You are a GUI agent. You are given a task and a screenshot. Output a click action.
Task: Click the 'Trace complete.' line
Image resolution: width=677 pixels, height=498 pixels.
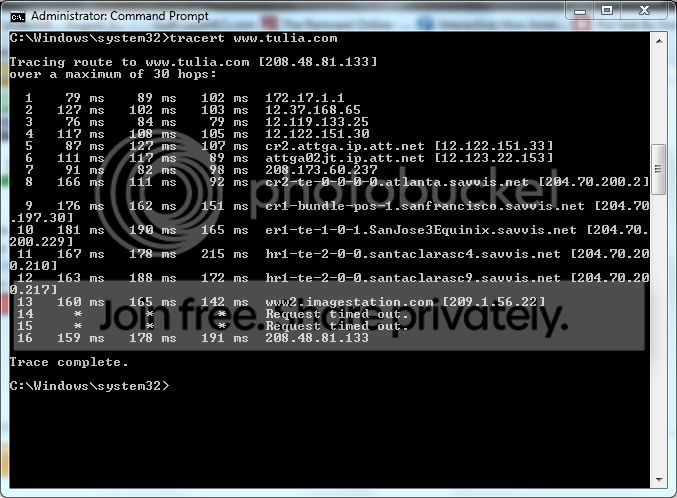pyautogui.click(x=69, y=362)
